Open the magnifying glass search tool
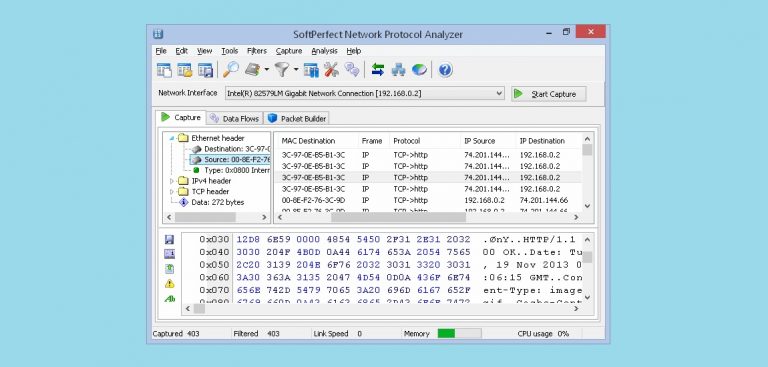The image size is (768, 367). (x=231, y=70)
